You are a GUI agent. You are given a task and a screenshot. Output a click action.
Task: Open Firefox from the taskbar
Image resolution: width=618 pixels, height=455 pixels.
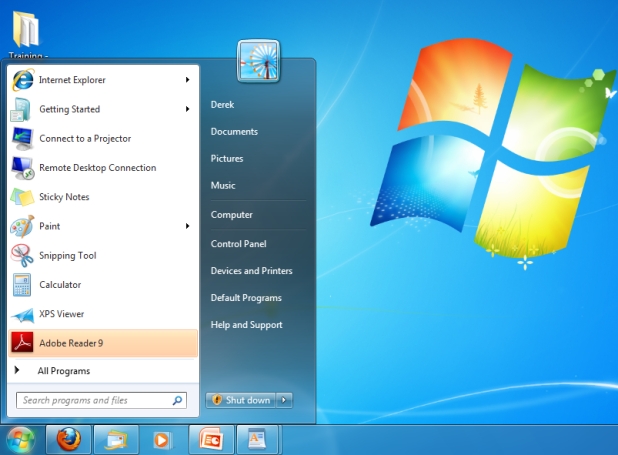click(69, 439)
